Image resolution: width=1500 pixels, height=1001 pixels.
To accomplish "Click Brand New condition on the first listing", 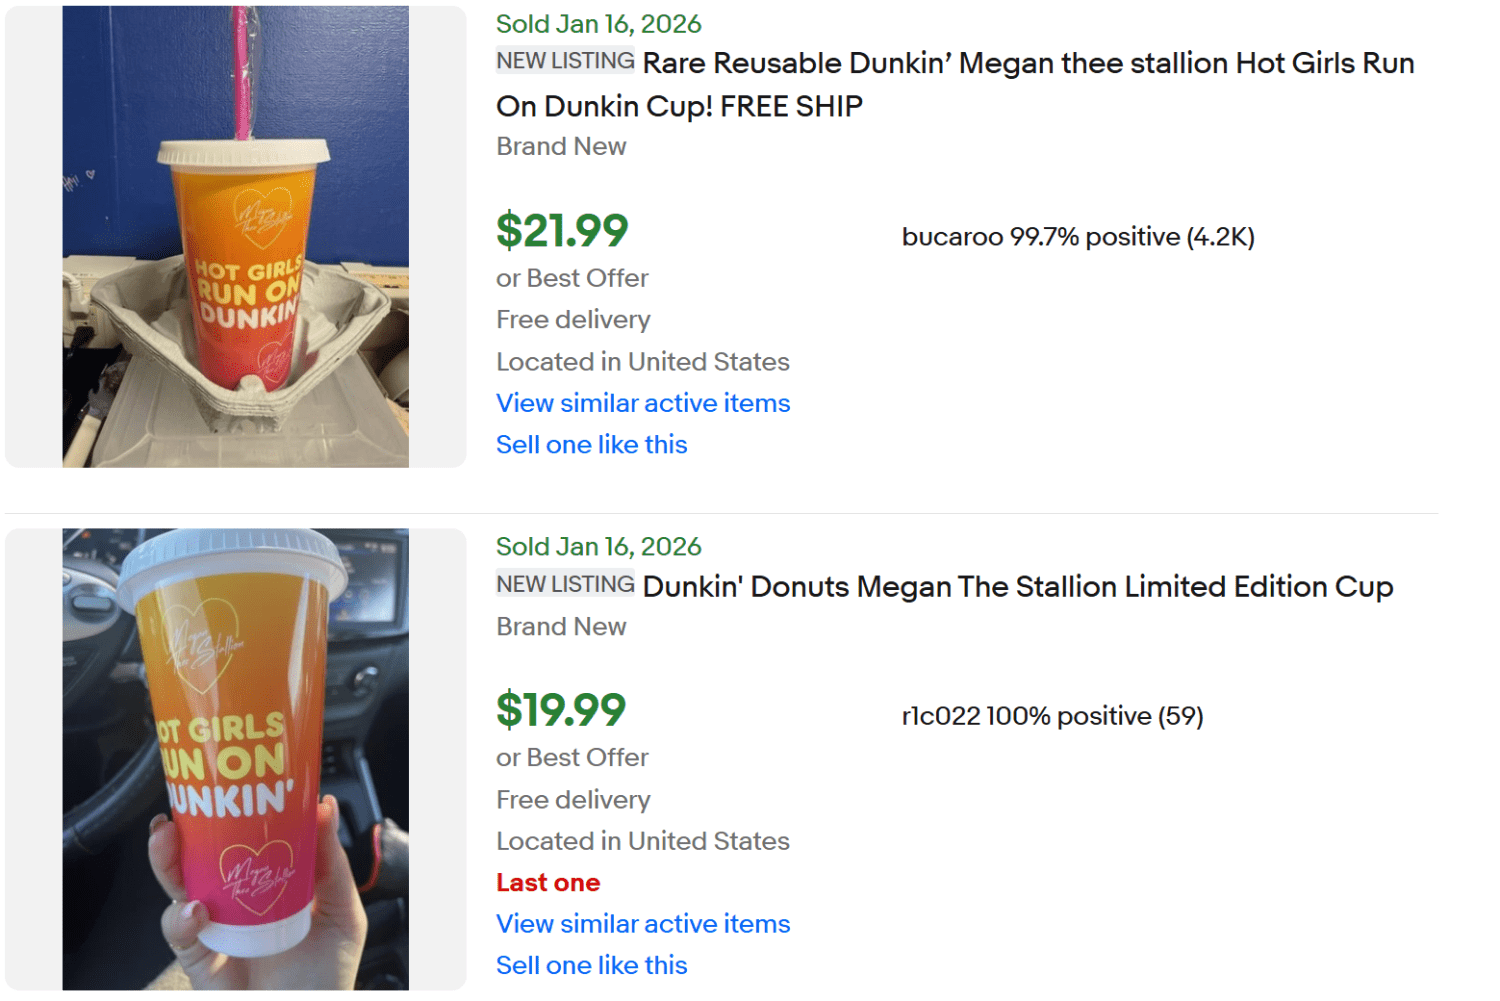I will 561,146.
